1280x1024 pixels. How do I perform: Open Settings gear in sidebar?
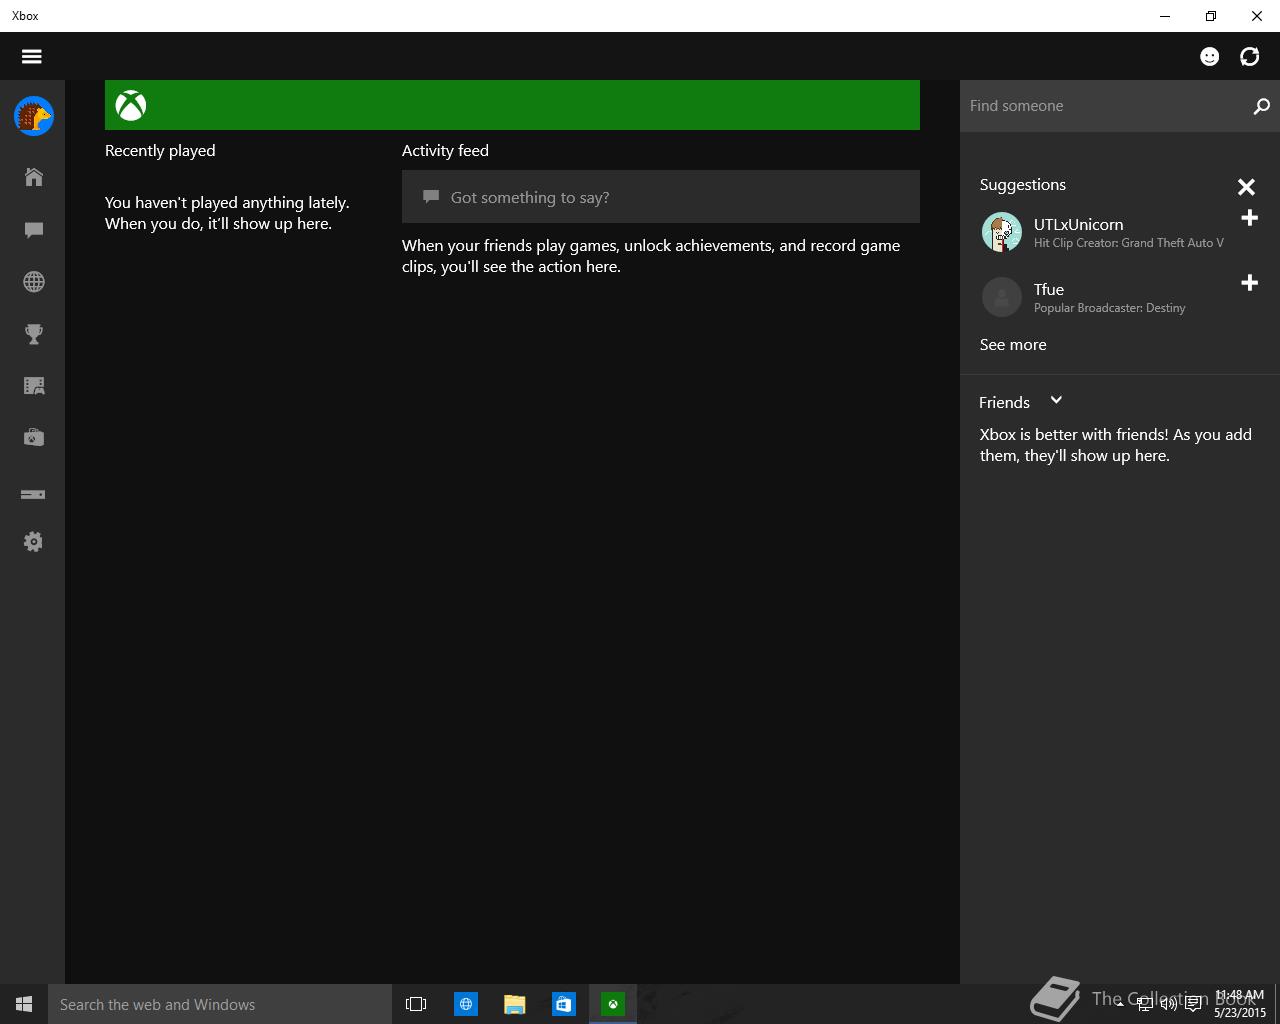pos(33,542)
